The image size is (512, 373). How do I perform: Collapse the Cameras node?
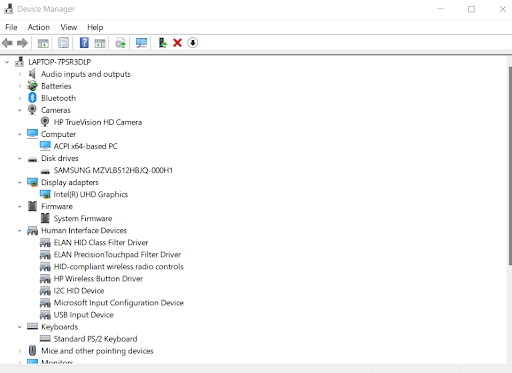point(20,110)
